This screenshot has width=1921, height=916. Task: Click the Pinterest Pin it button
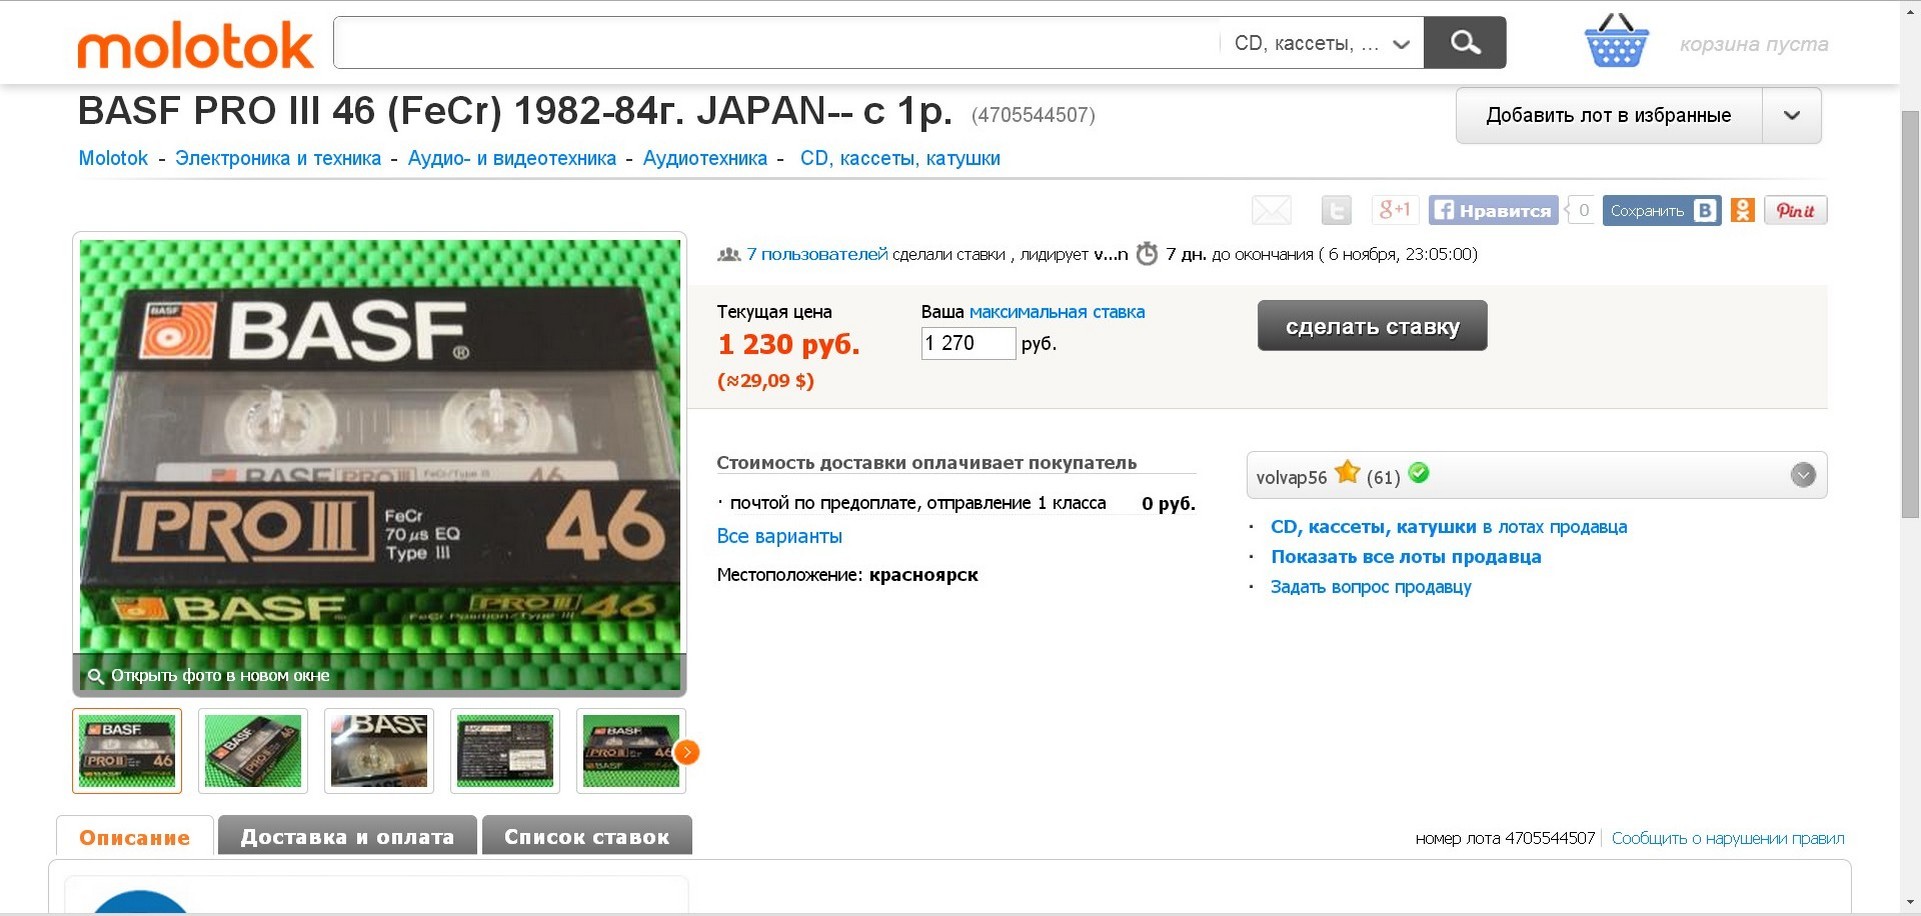point(1795,210)
